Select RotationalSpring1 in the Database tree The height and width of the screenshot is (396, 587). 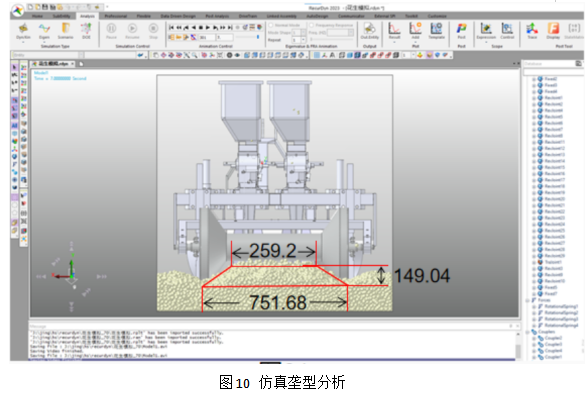pyautogui.click(x=561, y=306)
